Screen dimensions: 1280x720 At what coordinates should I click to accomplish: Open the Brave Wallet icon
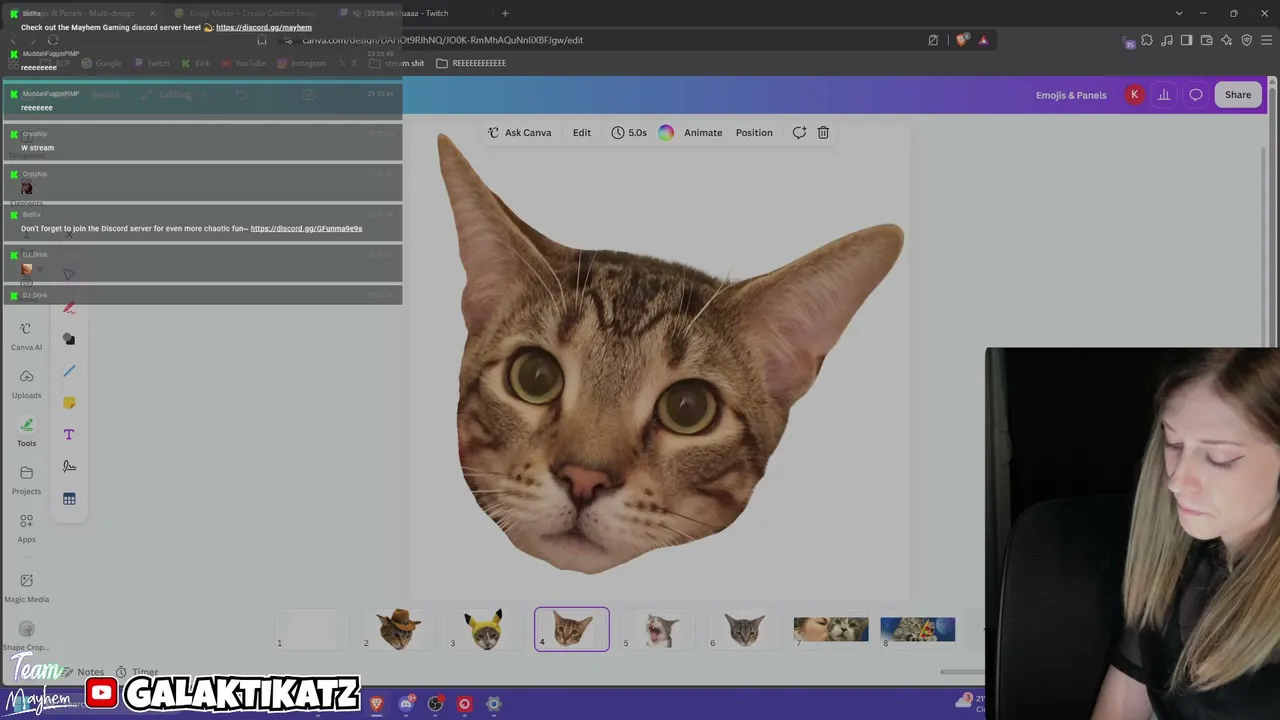1206,40
